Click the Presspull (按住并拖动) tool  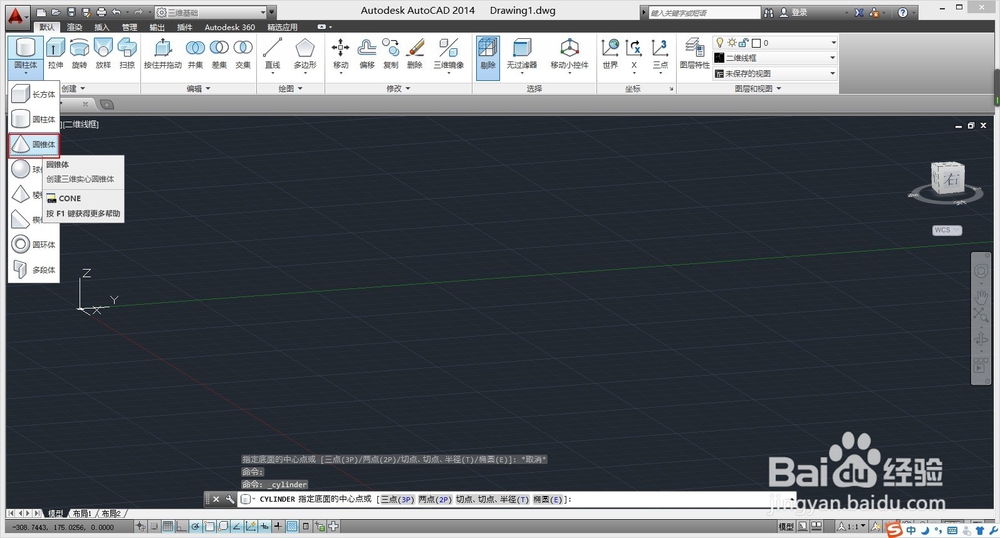coord(163,54)
